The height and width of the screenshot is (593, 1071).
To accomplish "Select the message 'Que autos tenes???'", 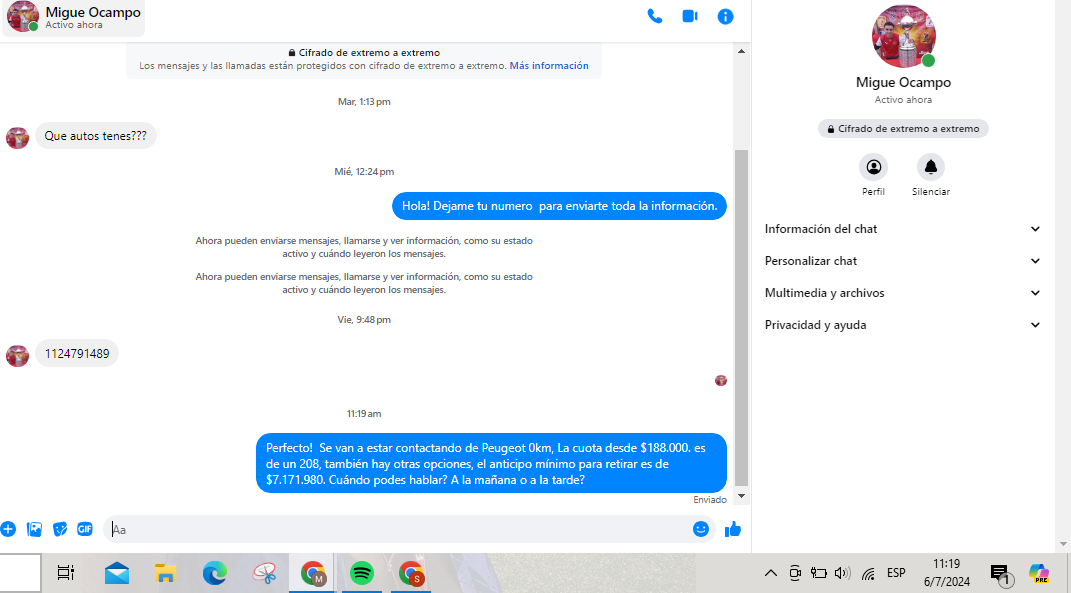I will point(96,136).
